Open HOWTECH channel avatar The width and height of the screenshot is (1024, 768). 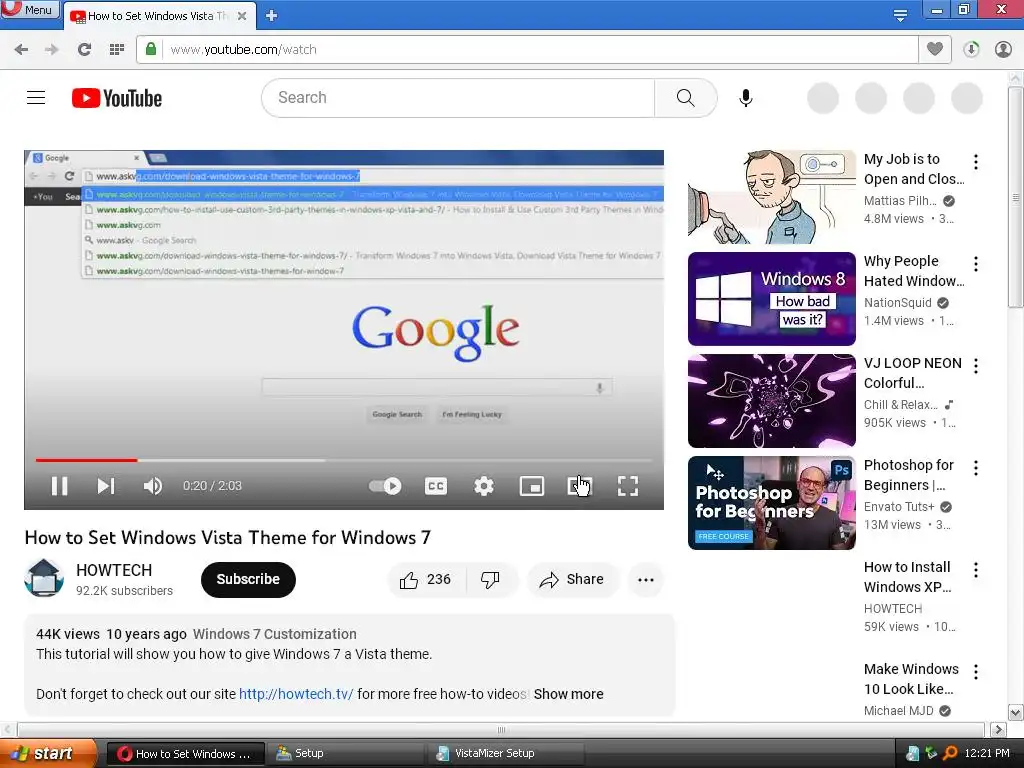click(x=44, y=578)
